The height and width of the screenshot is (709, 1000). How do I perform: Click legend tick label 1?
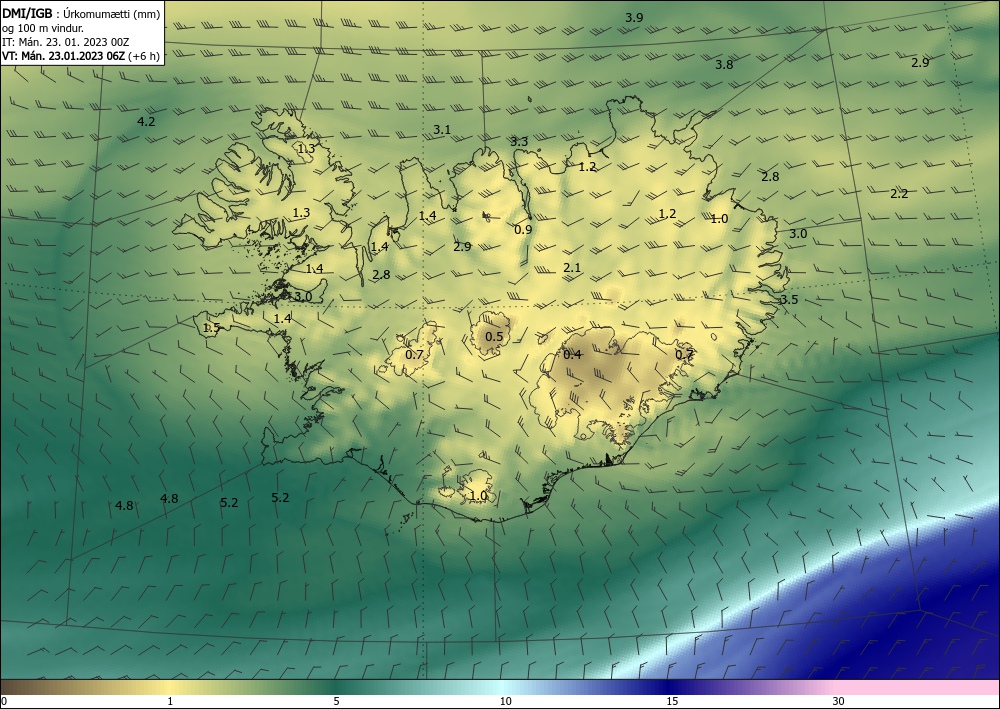click(170, 702)
